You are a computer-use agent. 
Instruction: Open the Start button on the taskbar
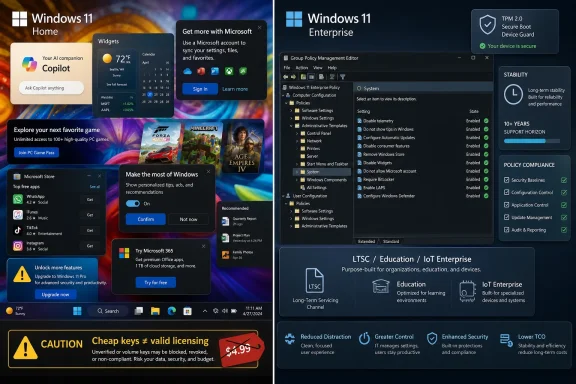(77, 311)
